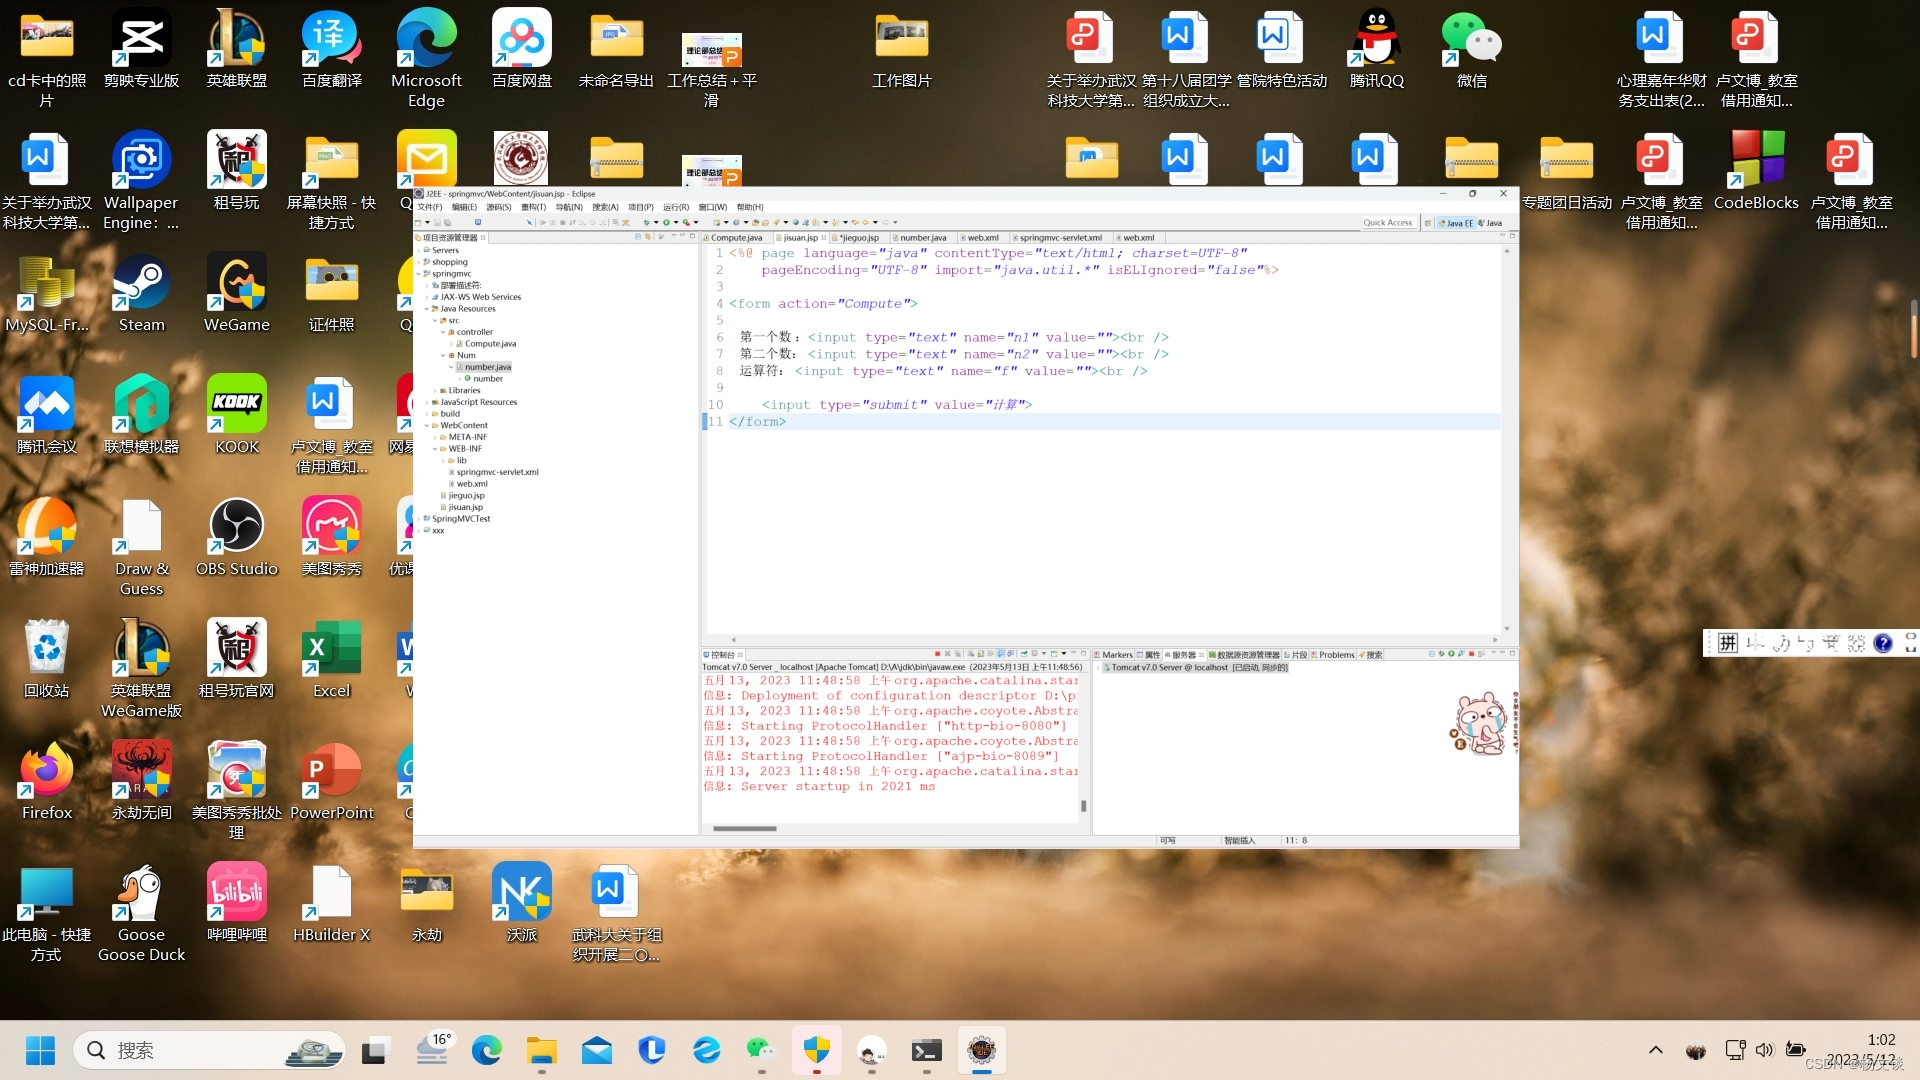The height and width of the screenshot is (1080, 1920).
Task: Open the KOOK desktop shortcut
Action: [x=237, y=415]
